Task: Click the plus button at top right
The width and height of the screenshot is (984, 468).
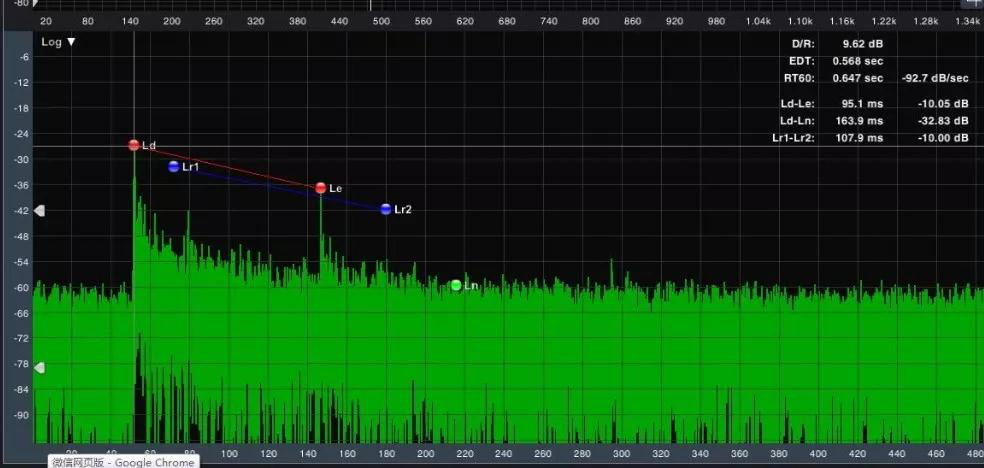Action: (971, 3)
